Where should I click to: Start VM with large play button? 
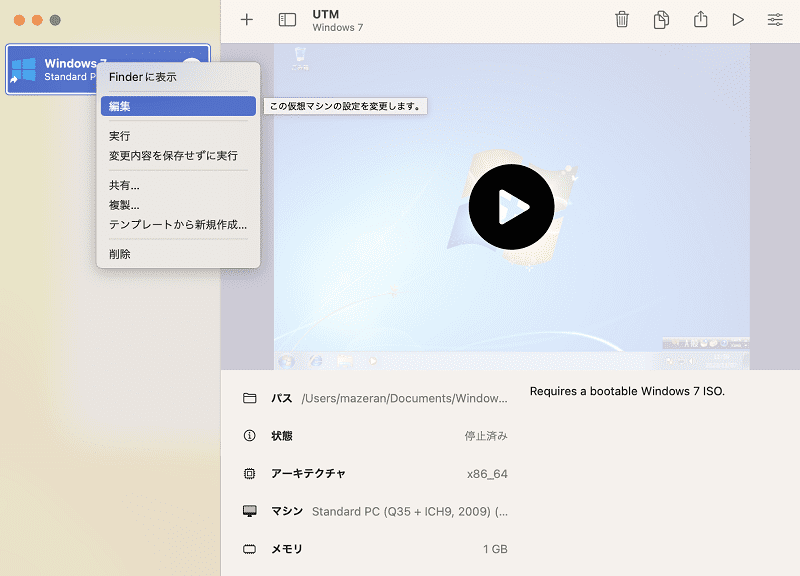(511, 207)
